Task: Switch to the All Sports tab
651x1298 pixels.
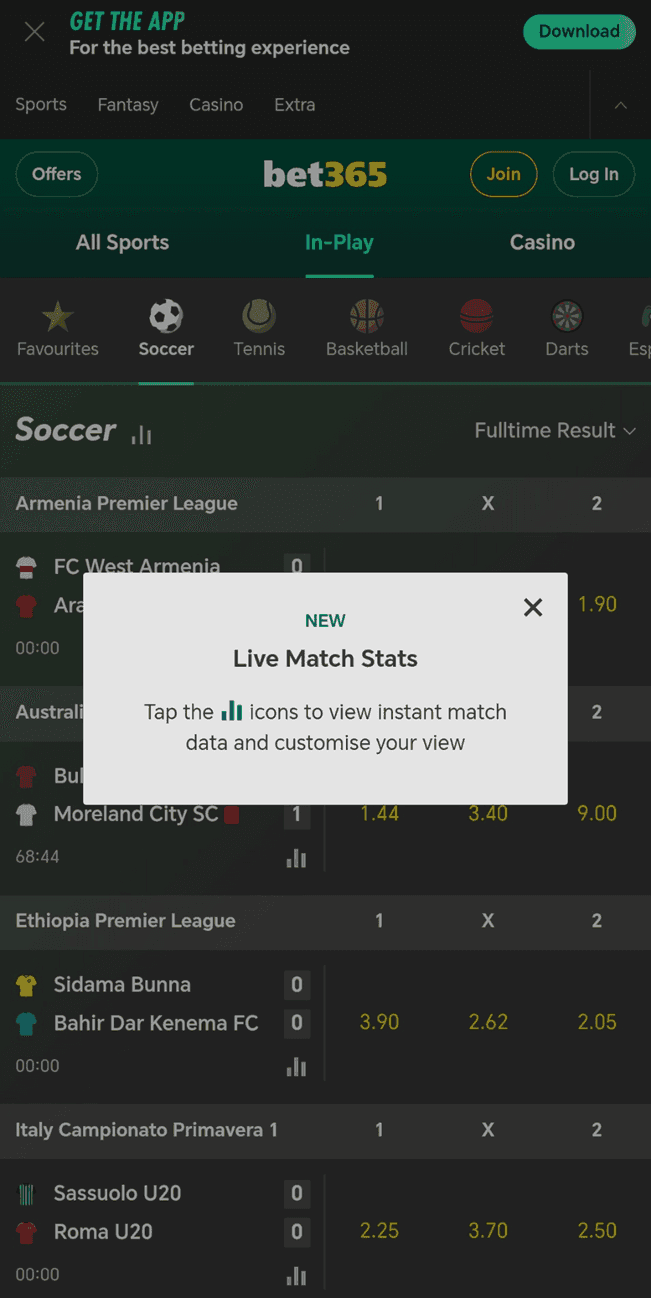Action: click(x=122, y=242)
